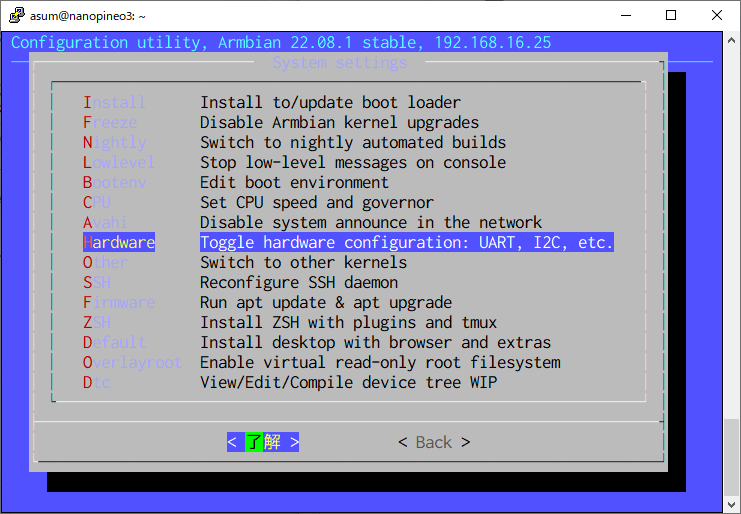Select the CPU menu entry

pos(96,202)
